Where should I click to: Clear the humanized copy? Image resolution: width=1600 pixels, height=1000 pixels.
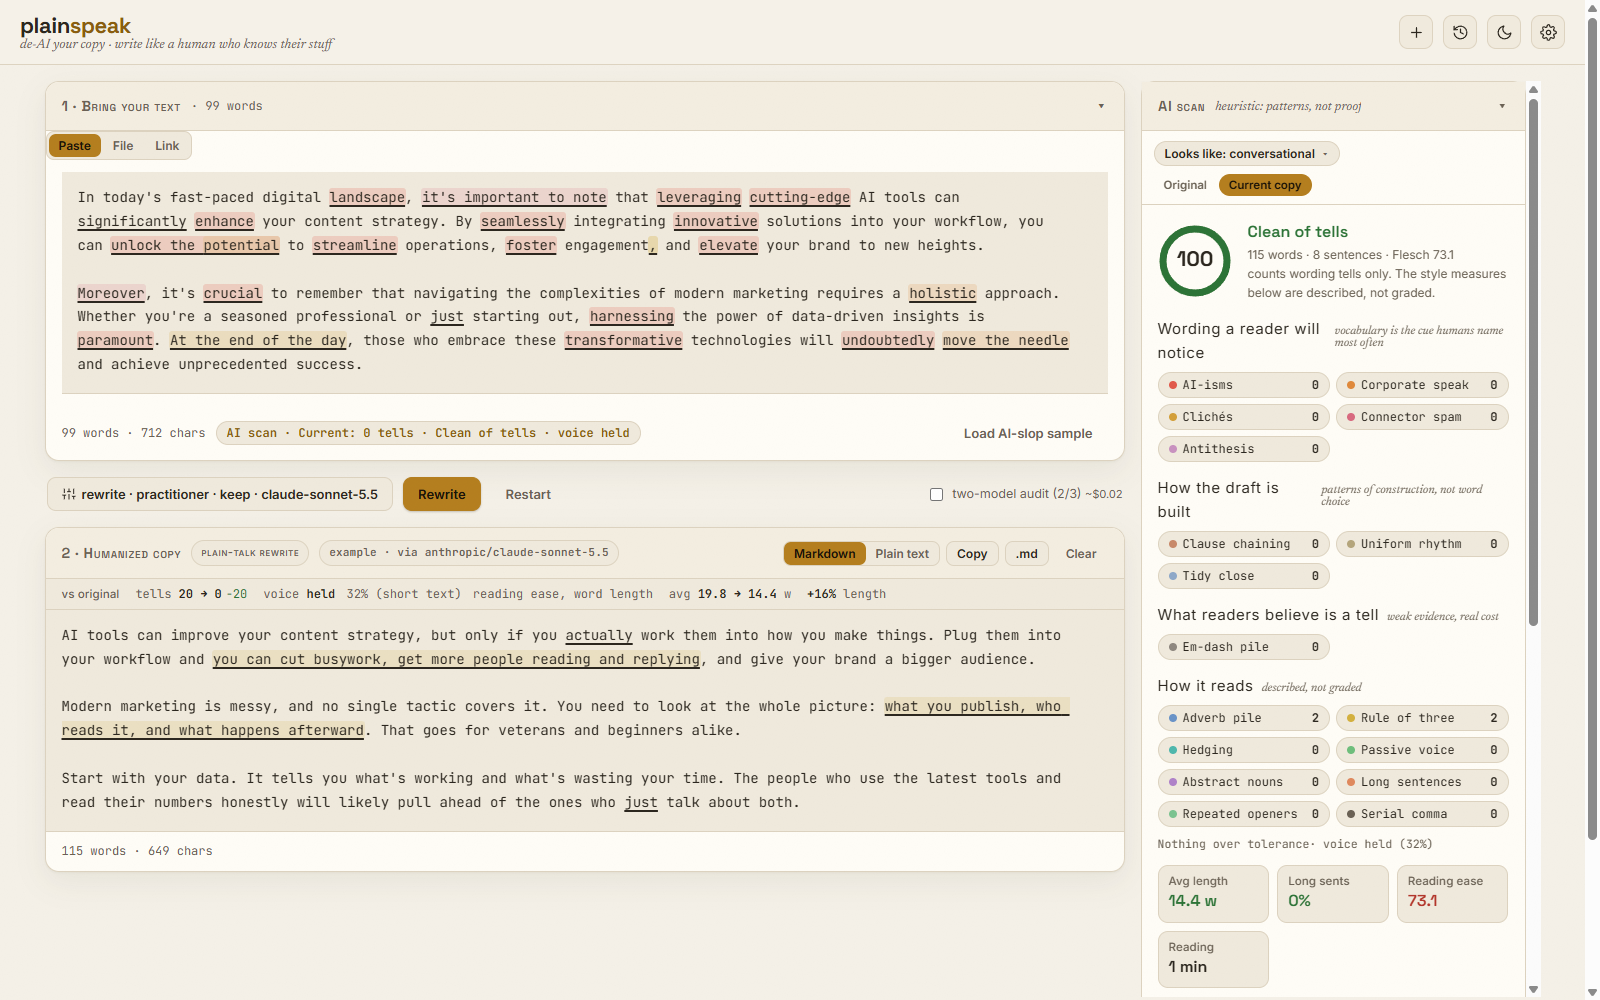coord(1081,554)
